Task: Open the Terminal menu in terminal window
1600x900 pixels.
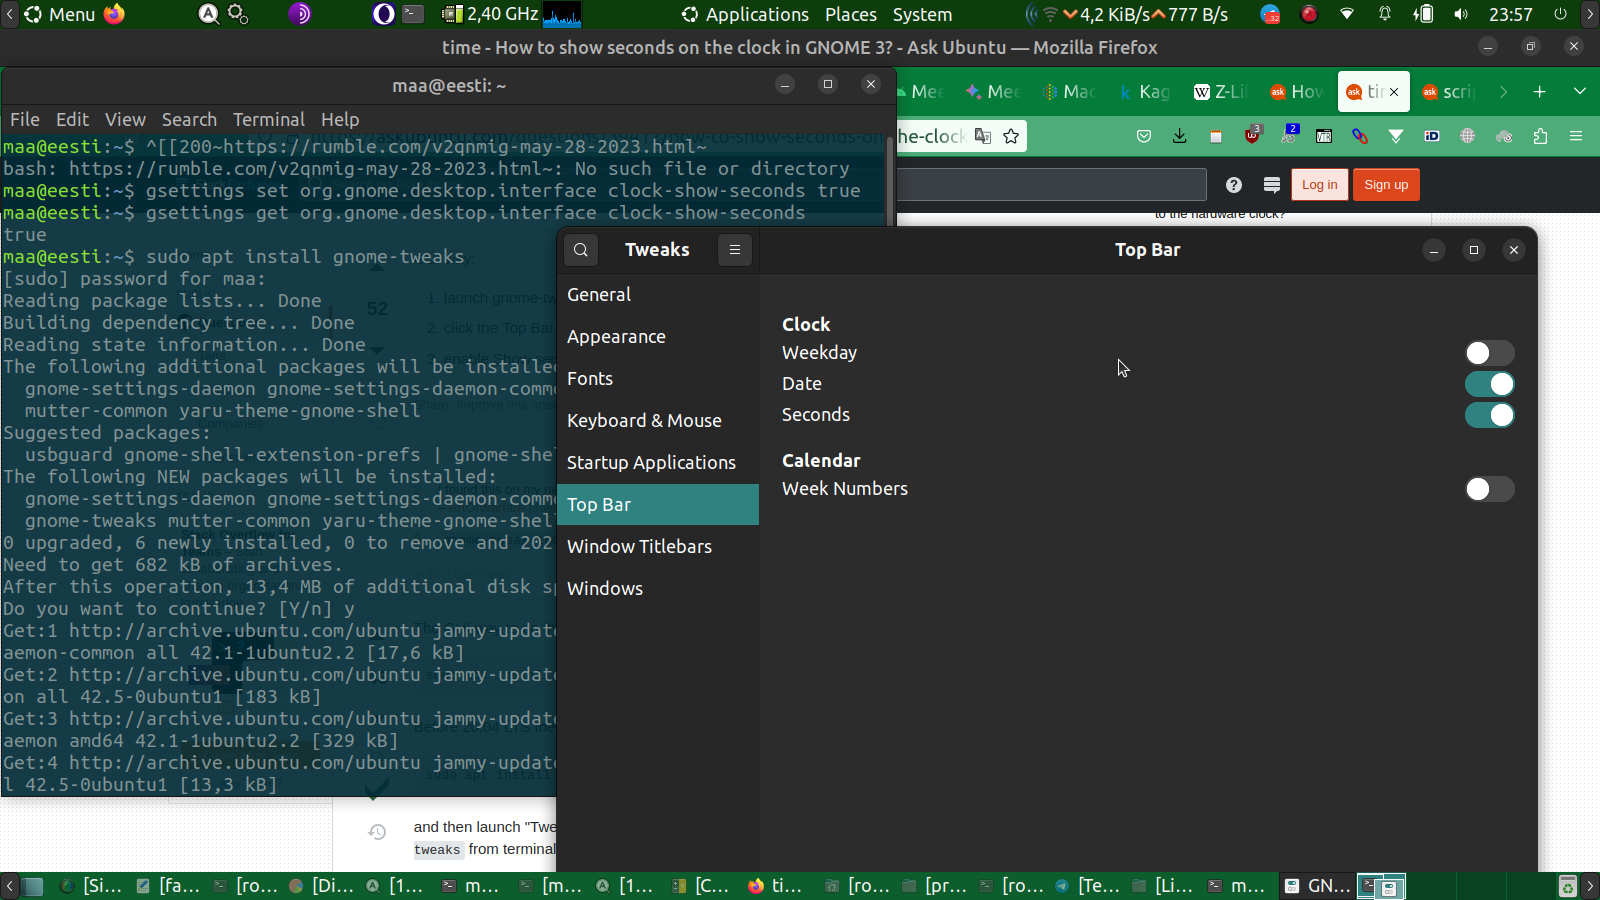Action: coord(268,120)
